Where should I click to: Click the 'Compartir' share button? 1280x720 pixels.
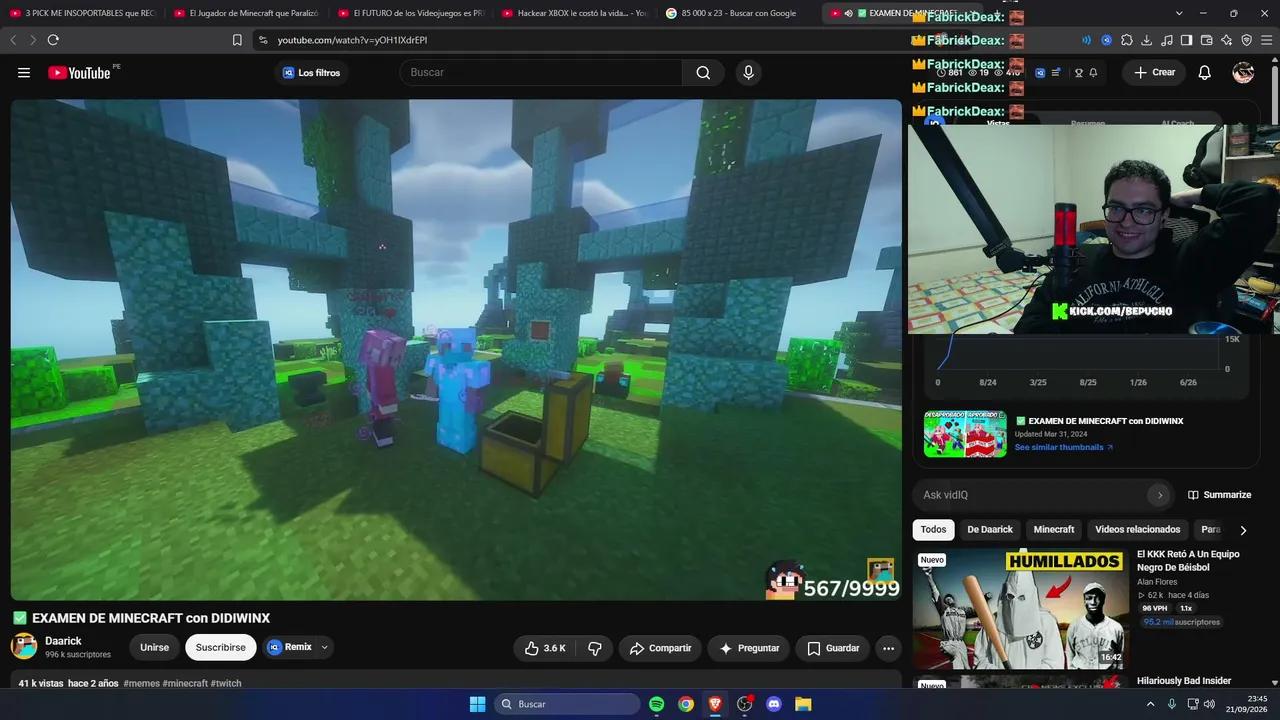click(x=660, y=648)
